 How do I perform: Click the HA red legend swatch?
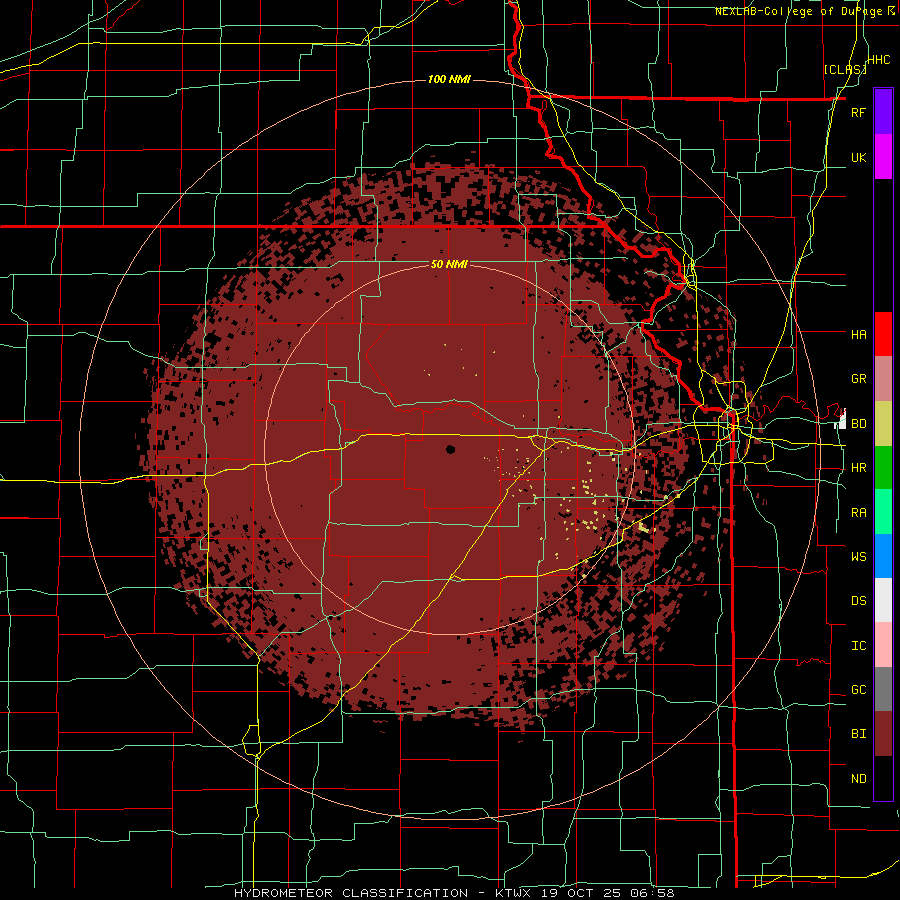[883, 334]
